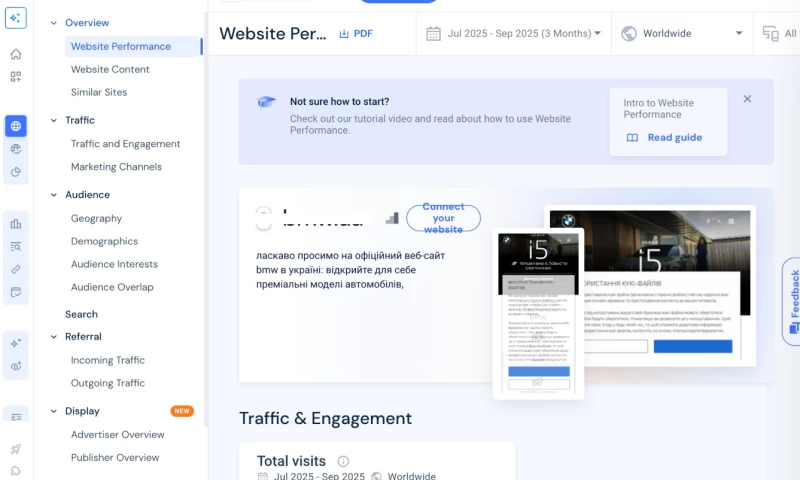Open the Search section
Screen dimensions: 800x480
(81, 314)
